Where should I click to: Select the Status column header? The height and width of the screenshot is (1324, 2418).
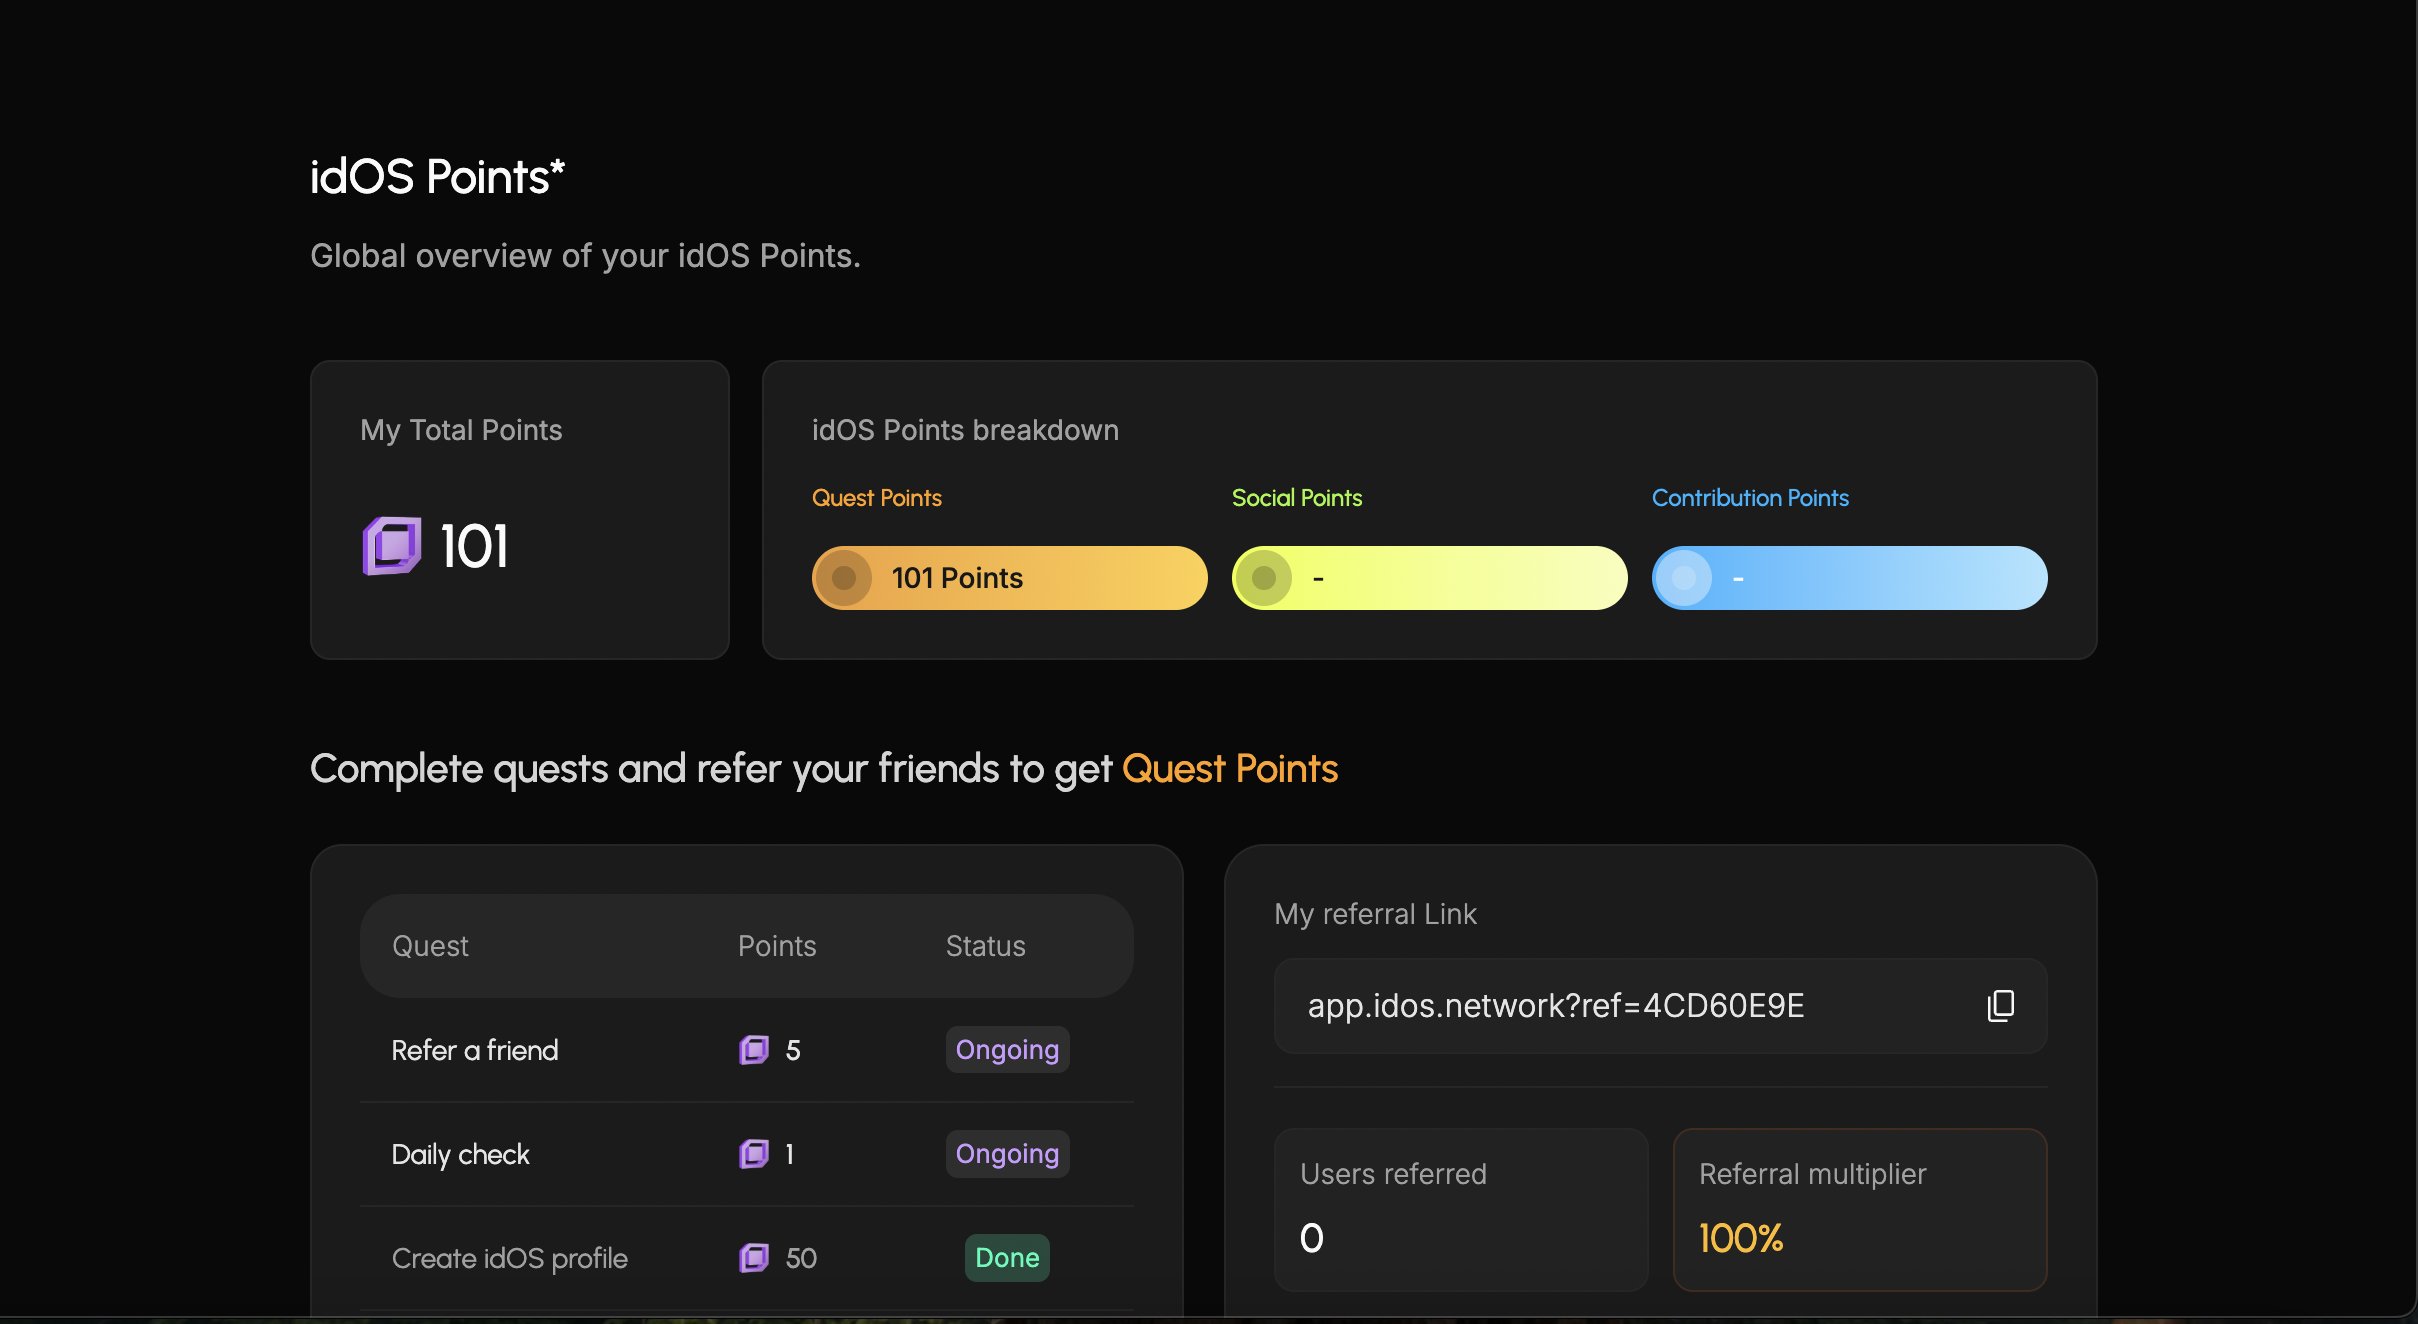985,945
